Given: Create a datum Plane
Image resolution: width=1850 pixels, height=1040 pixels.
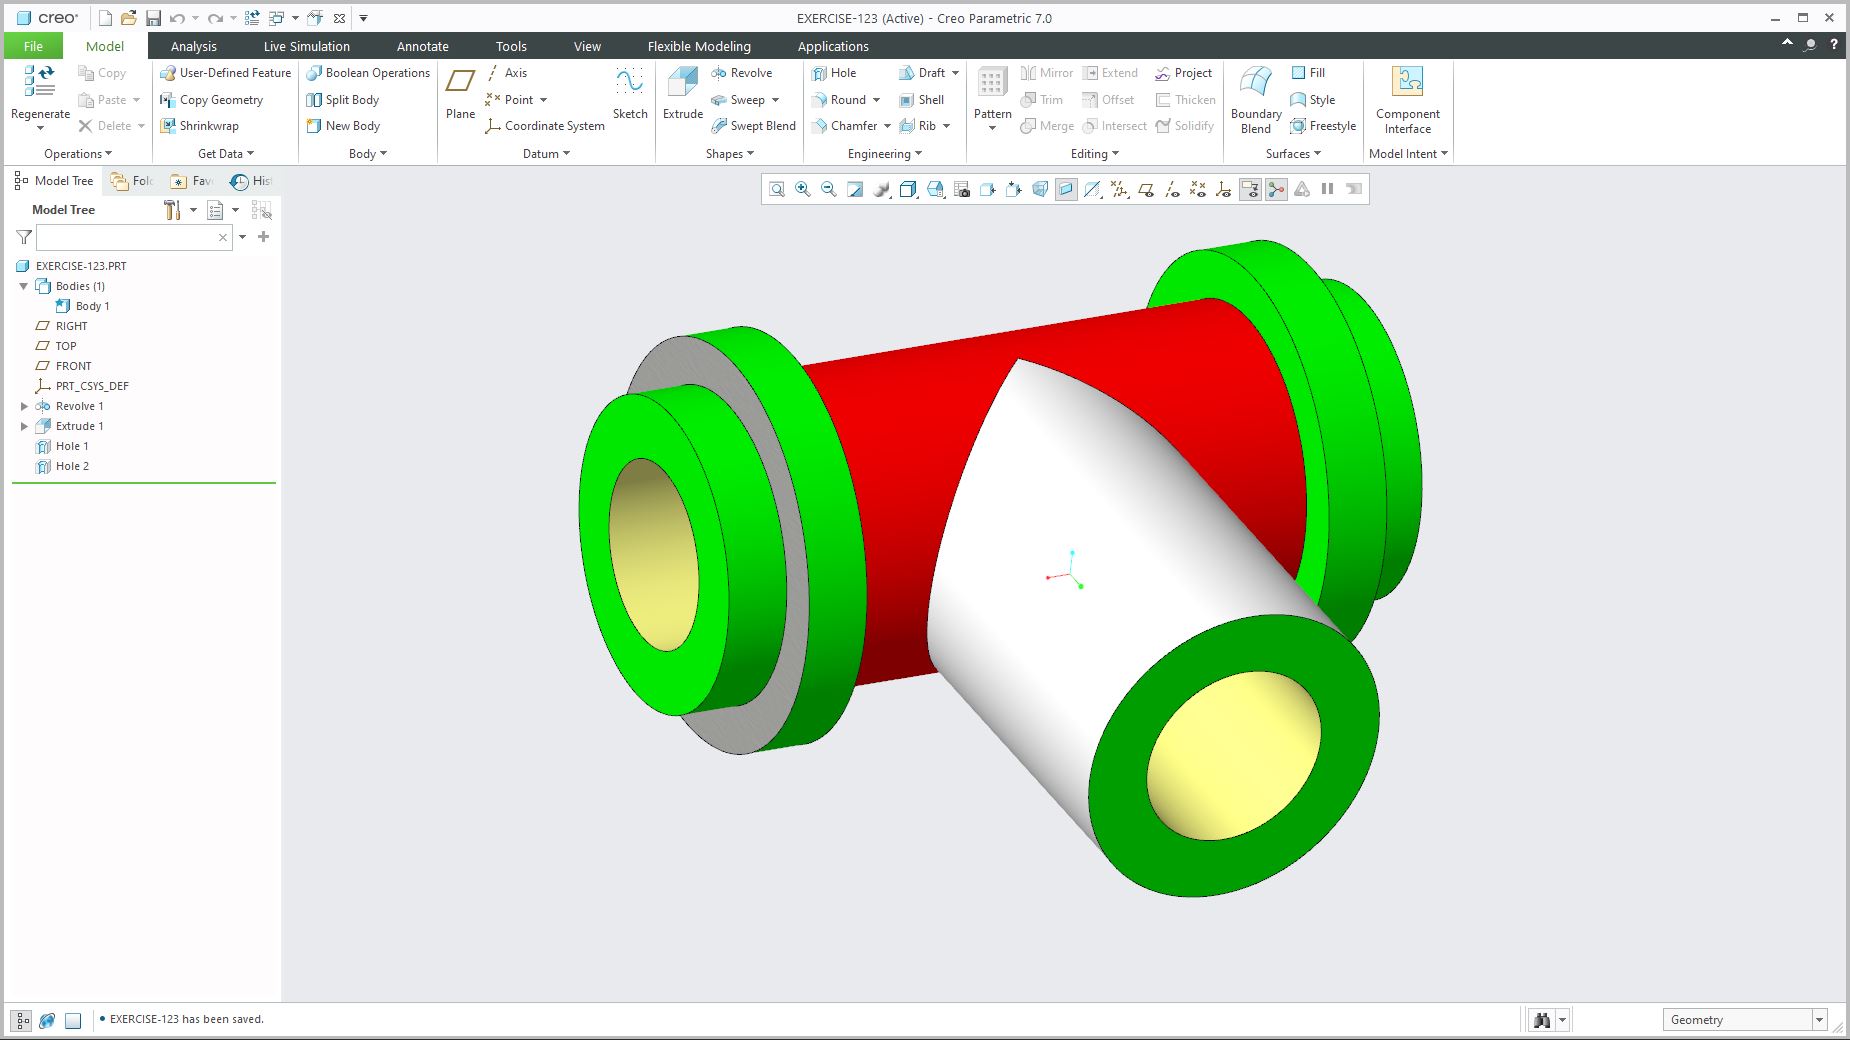Looking at the screenshot, I should click(x=460, y=94).
